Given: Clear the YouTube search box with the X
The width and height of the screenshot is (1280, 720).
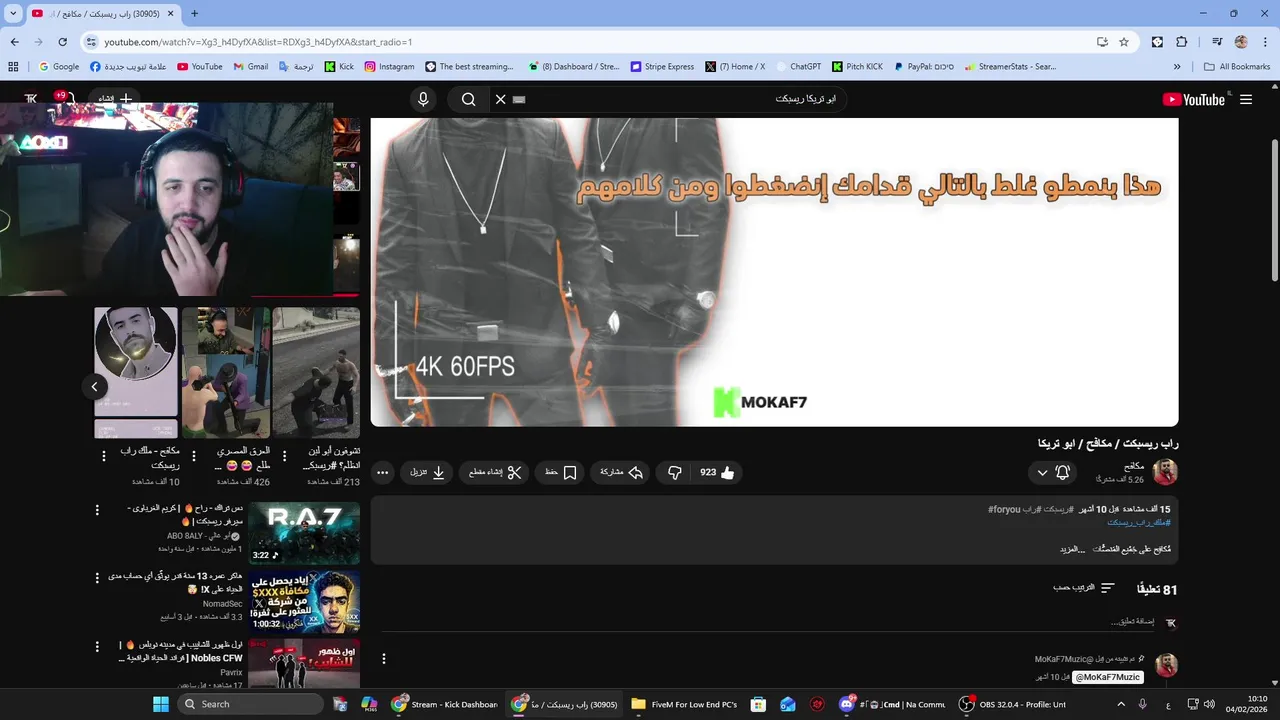Looking at the screenshot, I should point(500,99).
